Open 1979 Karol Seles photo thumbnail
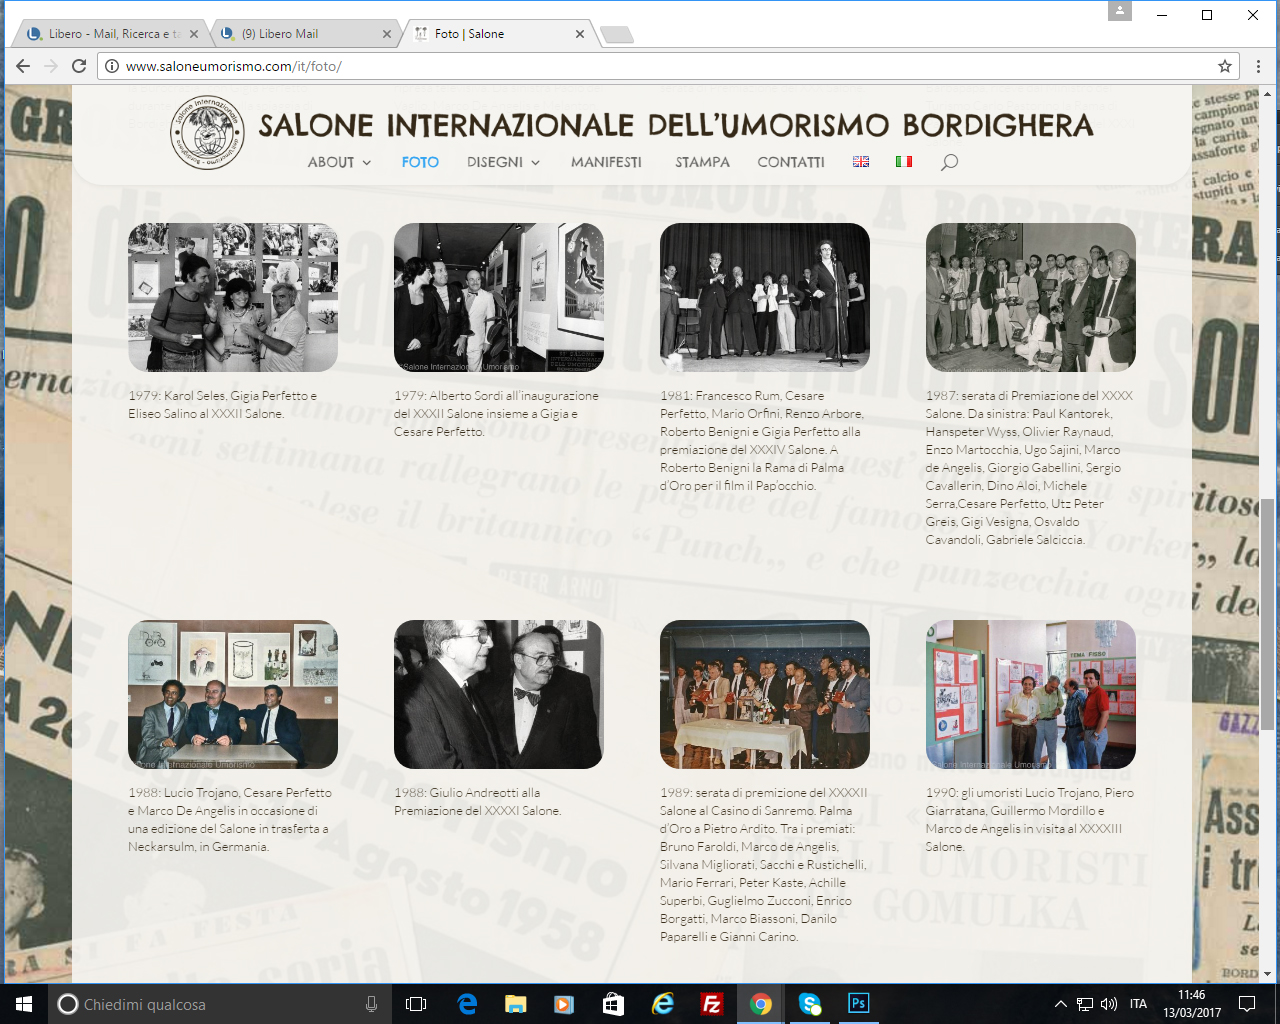Screen dimensions: 1280x1024 [x=233, y=297]
